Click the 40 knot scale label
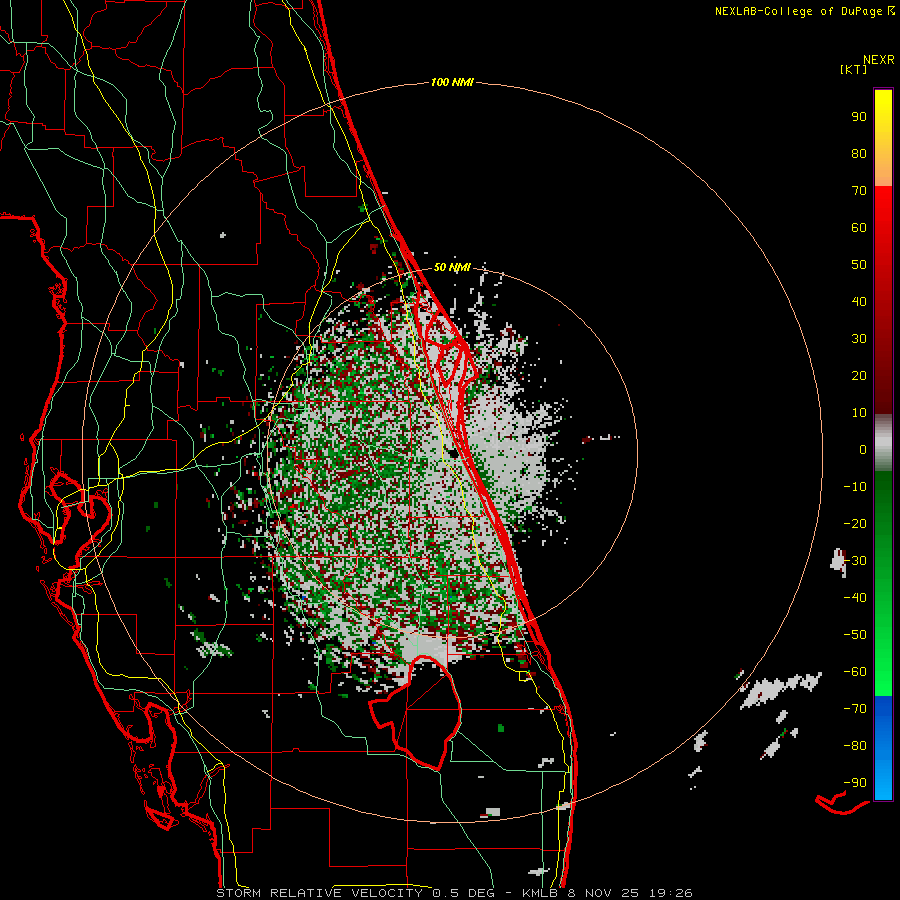Viewport: 900px width, 900px height. tap(859, 302)
